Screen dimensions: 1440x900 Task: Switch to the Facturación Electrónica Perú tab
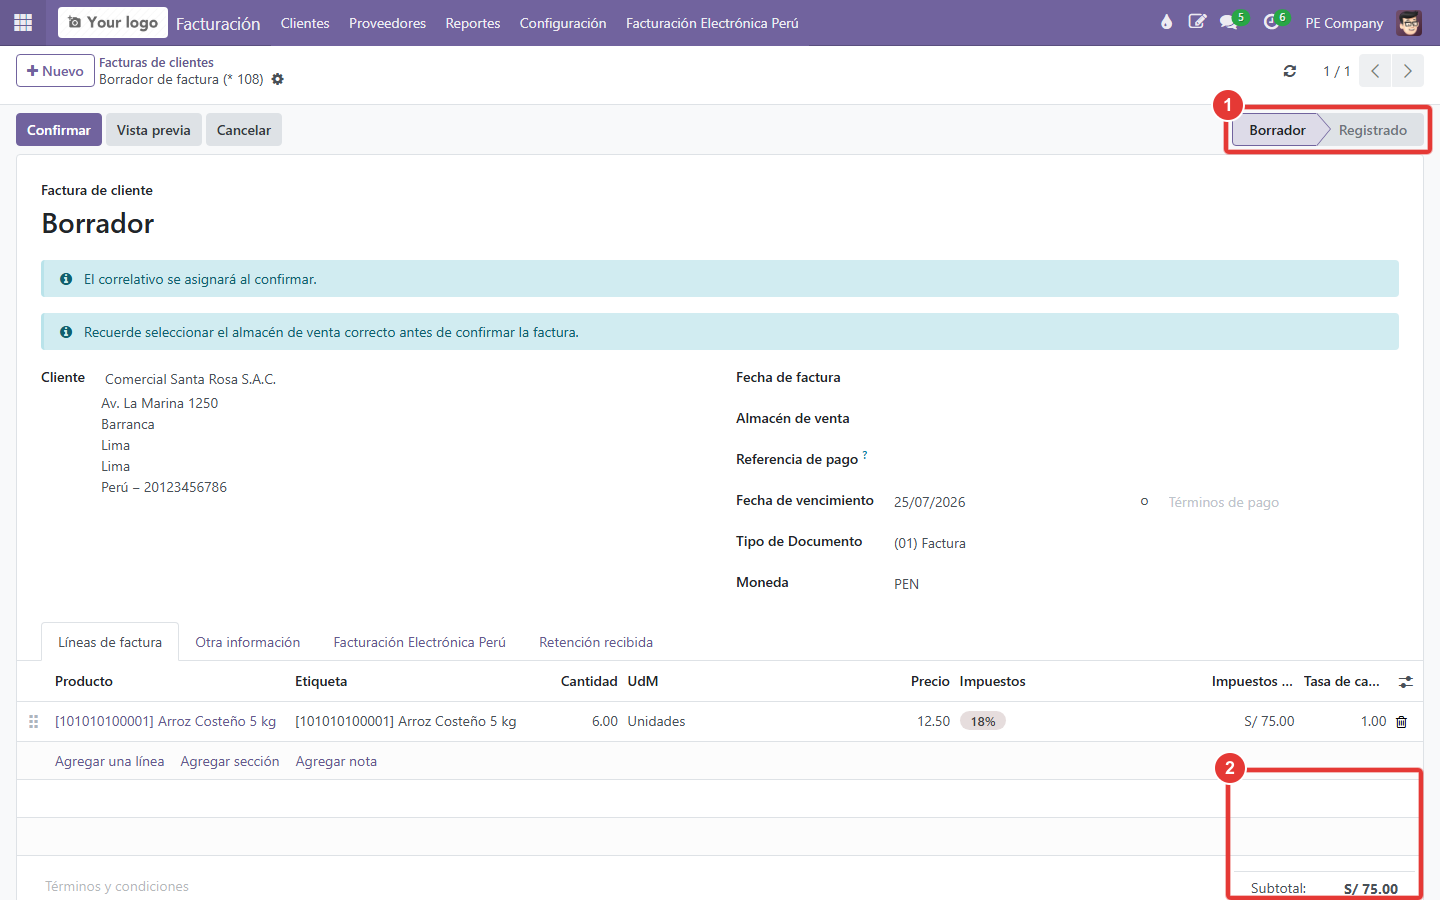[420, 642]
